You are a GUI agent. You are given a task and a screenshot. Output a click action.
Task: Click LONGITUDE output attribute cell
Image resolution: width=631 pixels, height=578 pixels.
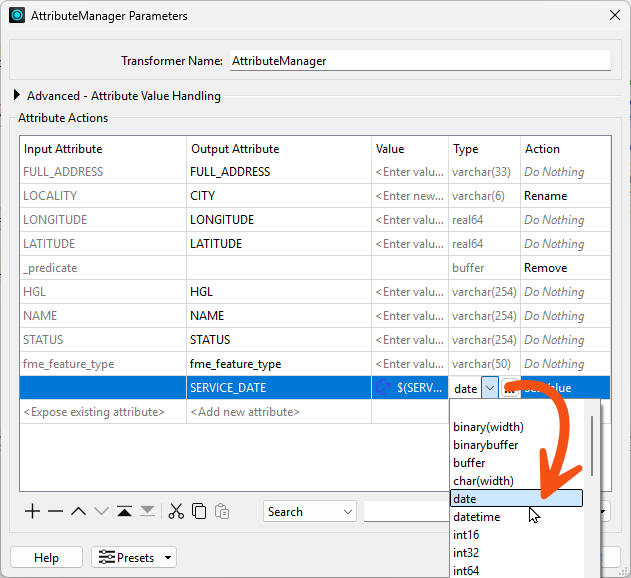point(279,220)
